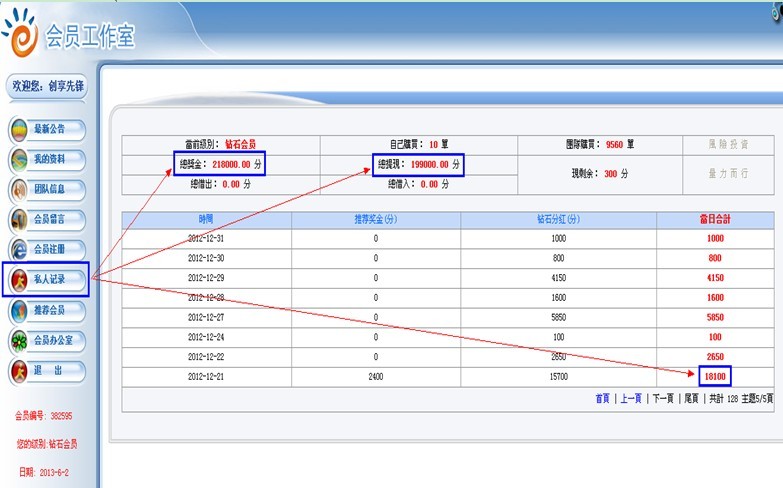Open 会员办公室 with the green flower icon
783x488 pixels.
pyautogui.click(x=47, y=341)
